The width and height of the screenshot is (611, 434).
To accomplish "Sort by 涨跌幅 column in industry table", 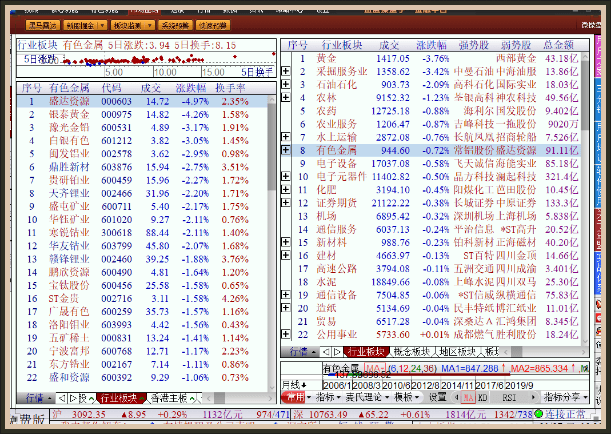I will pos(431,45).
